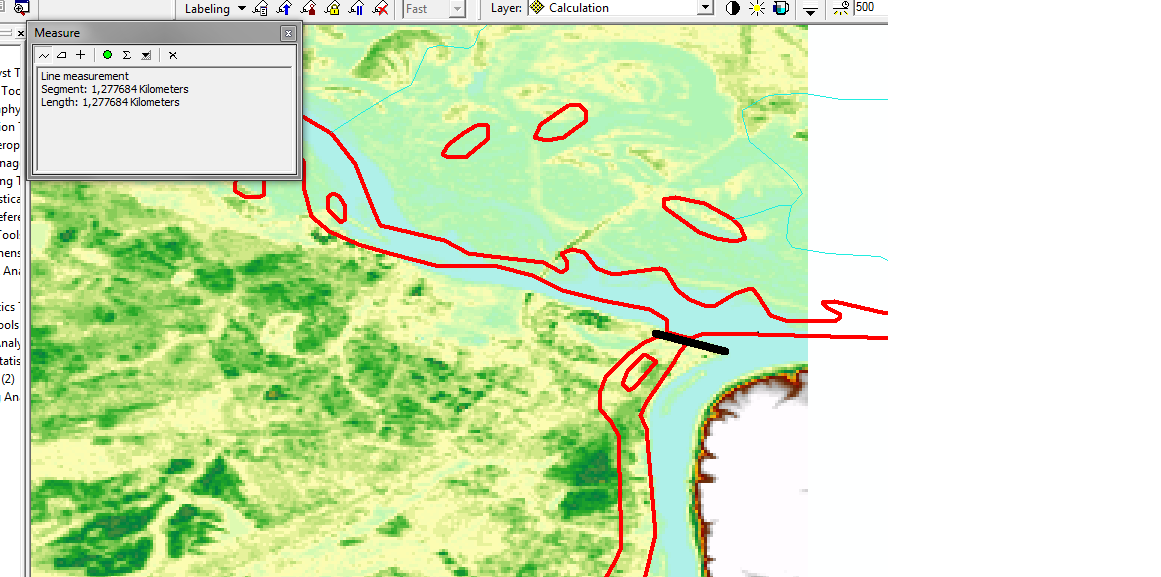Image resolution: width=1161 pixels, height=577 pixels.
Task: Click the Swipe Layer icon
Action: 811,10
